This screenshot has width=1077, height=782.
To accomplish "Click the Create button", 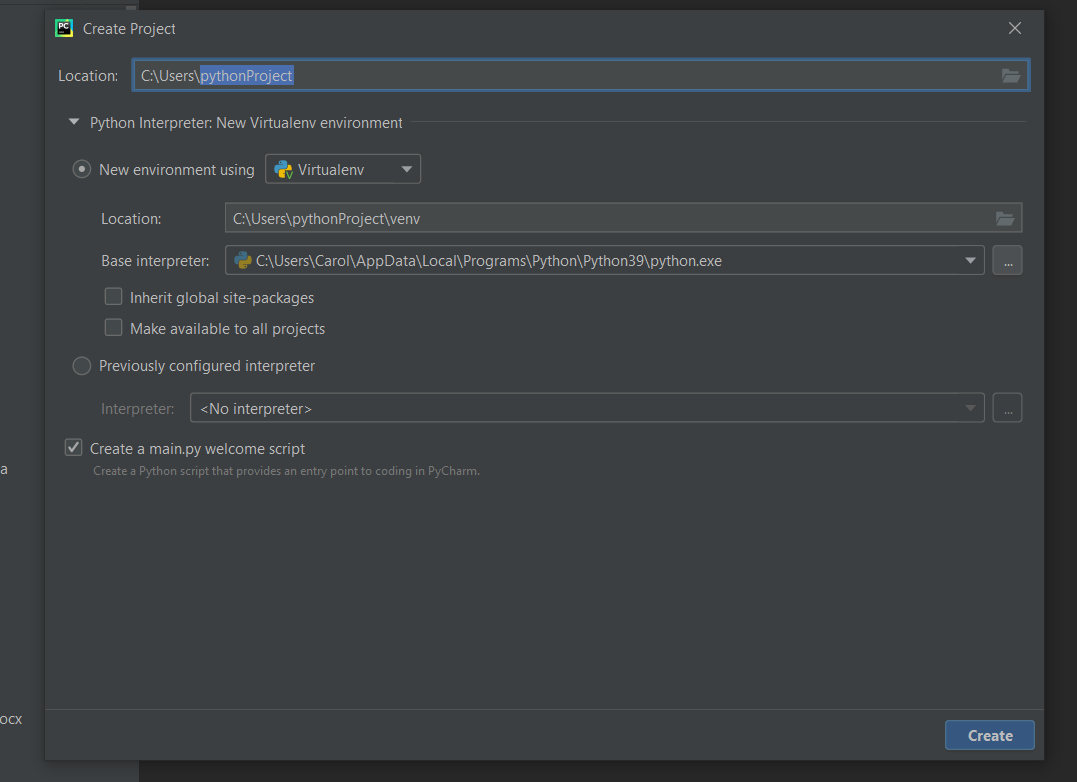I will [x=990, y=735].
